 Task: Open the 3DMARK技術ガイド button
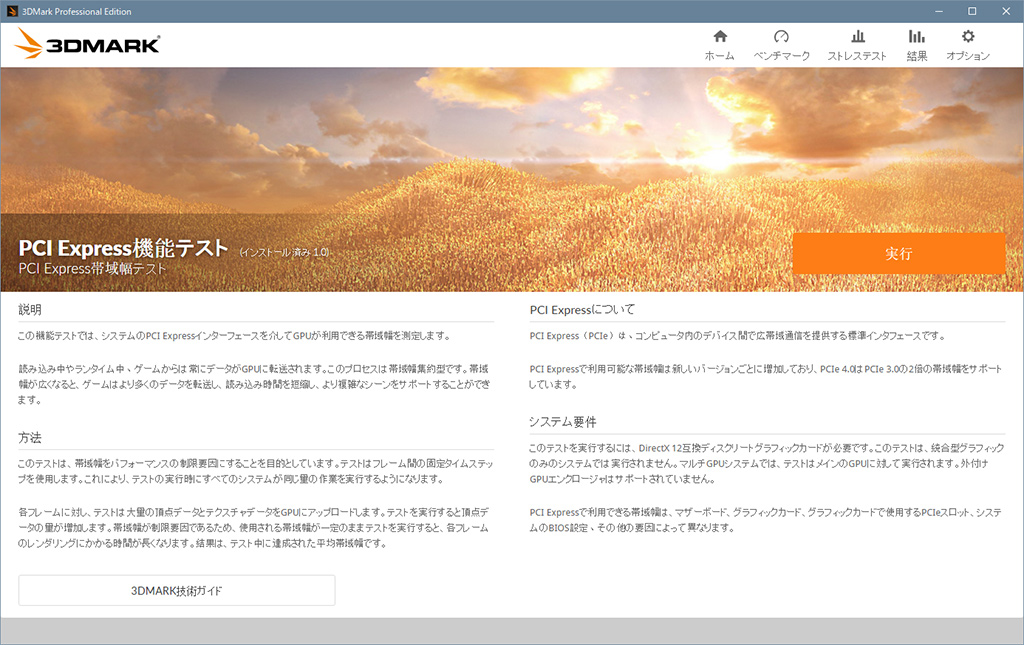point(176,591)
